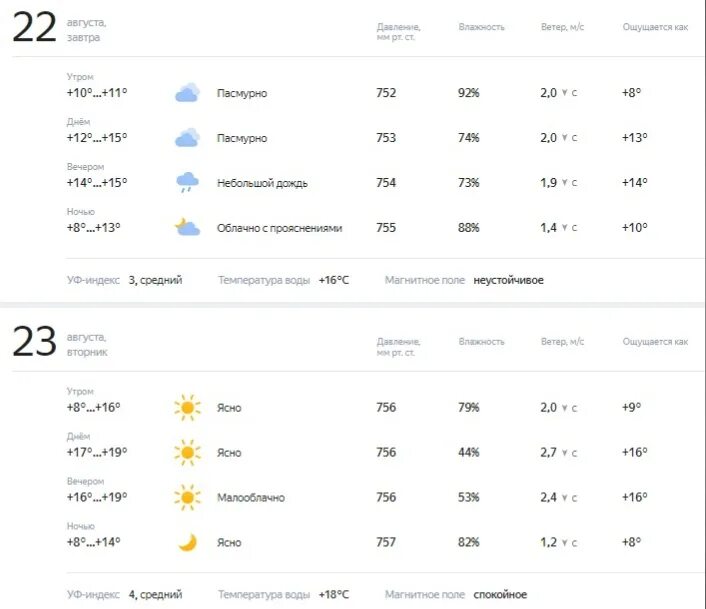
Task: Click the sun icon beside Малооблачно
Action: pyautogui.click(x=187, y=497)
